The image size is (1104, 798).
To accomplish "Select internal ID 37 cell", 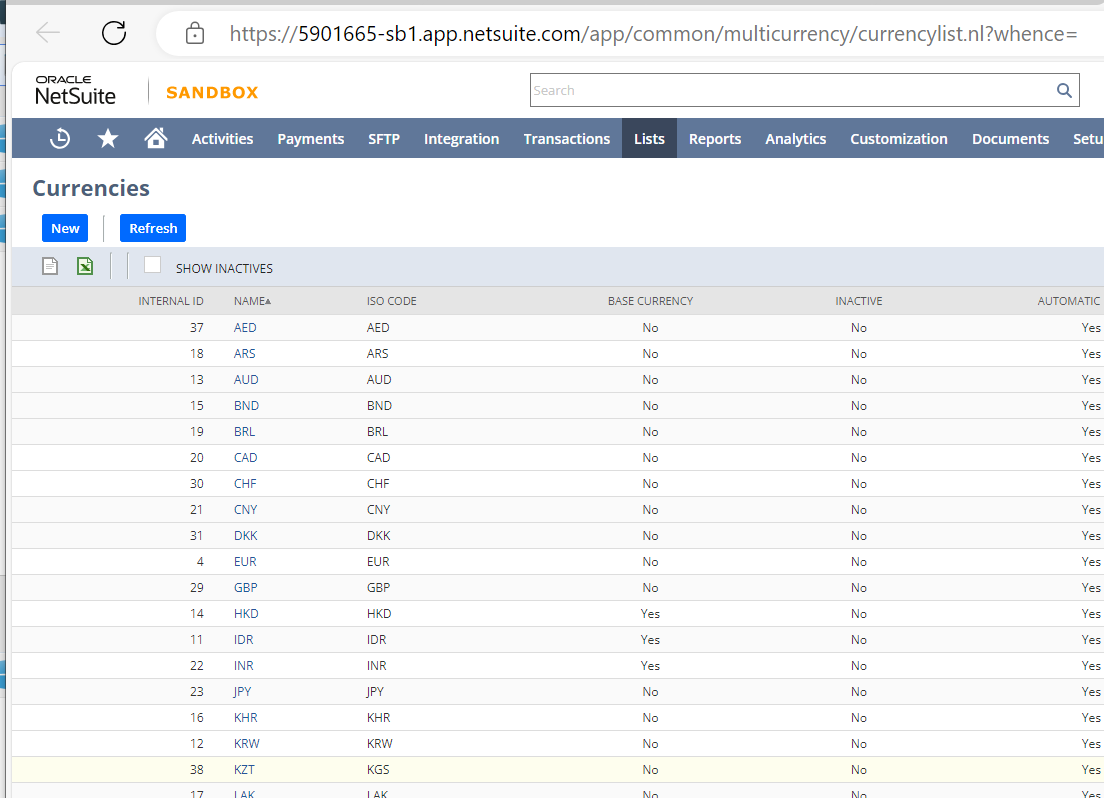I will click(x=196, y=328).
